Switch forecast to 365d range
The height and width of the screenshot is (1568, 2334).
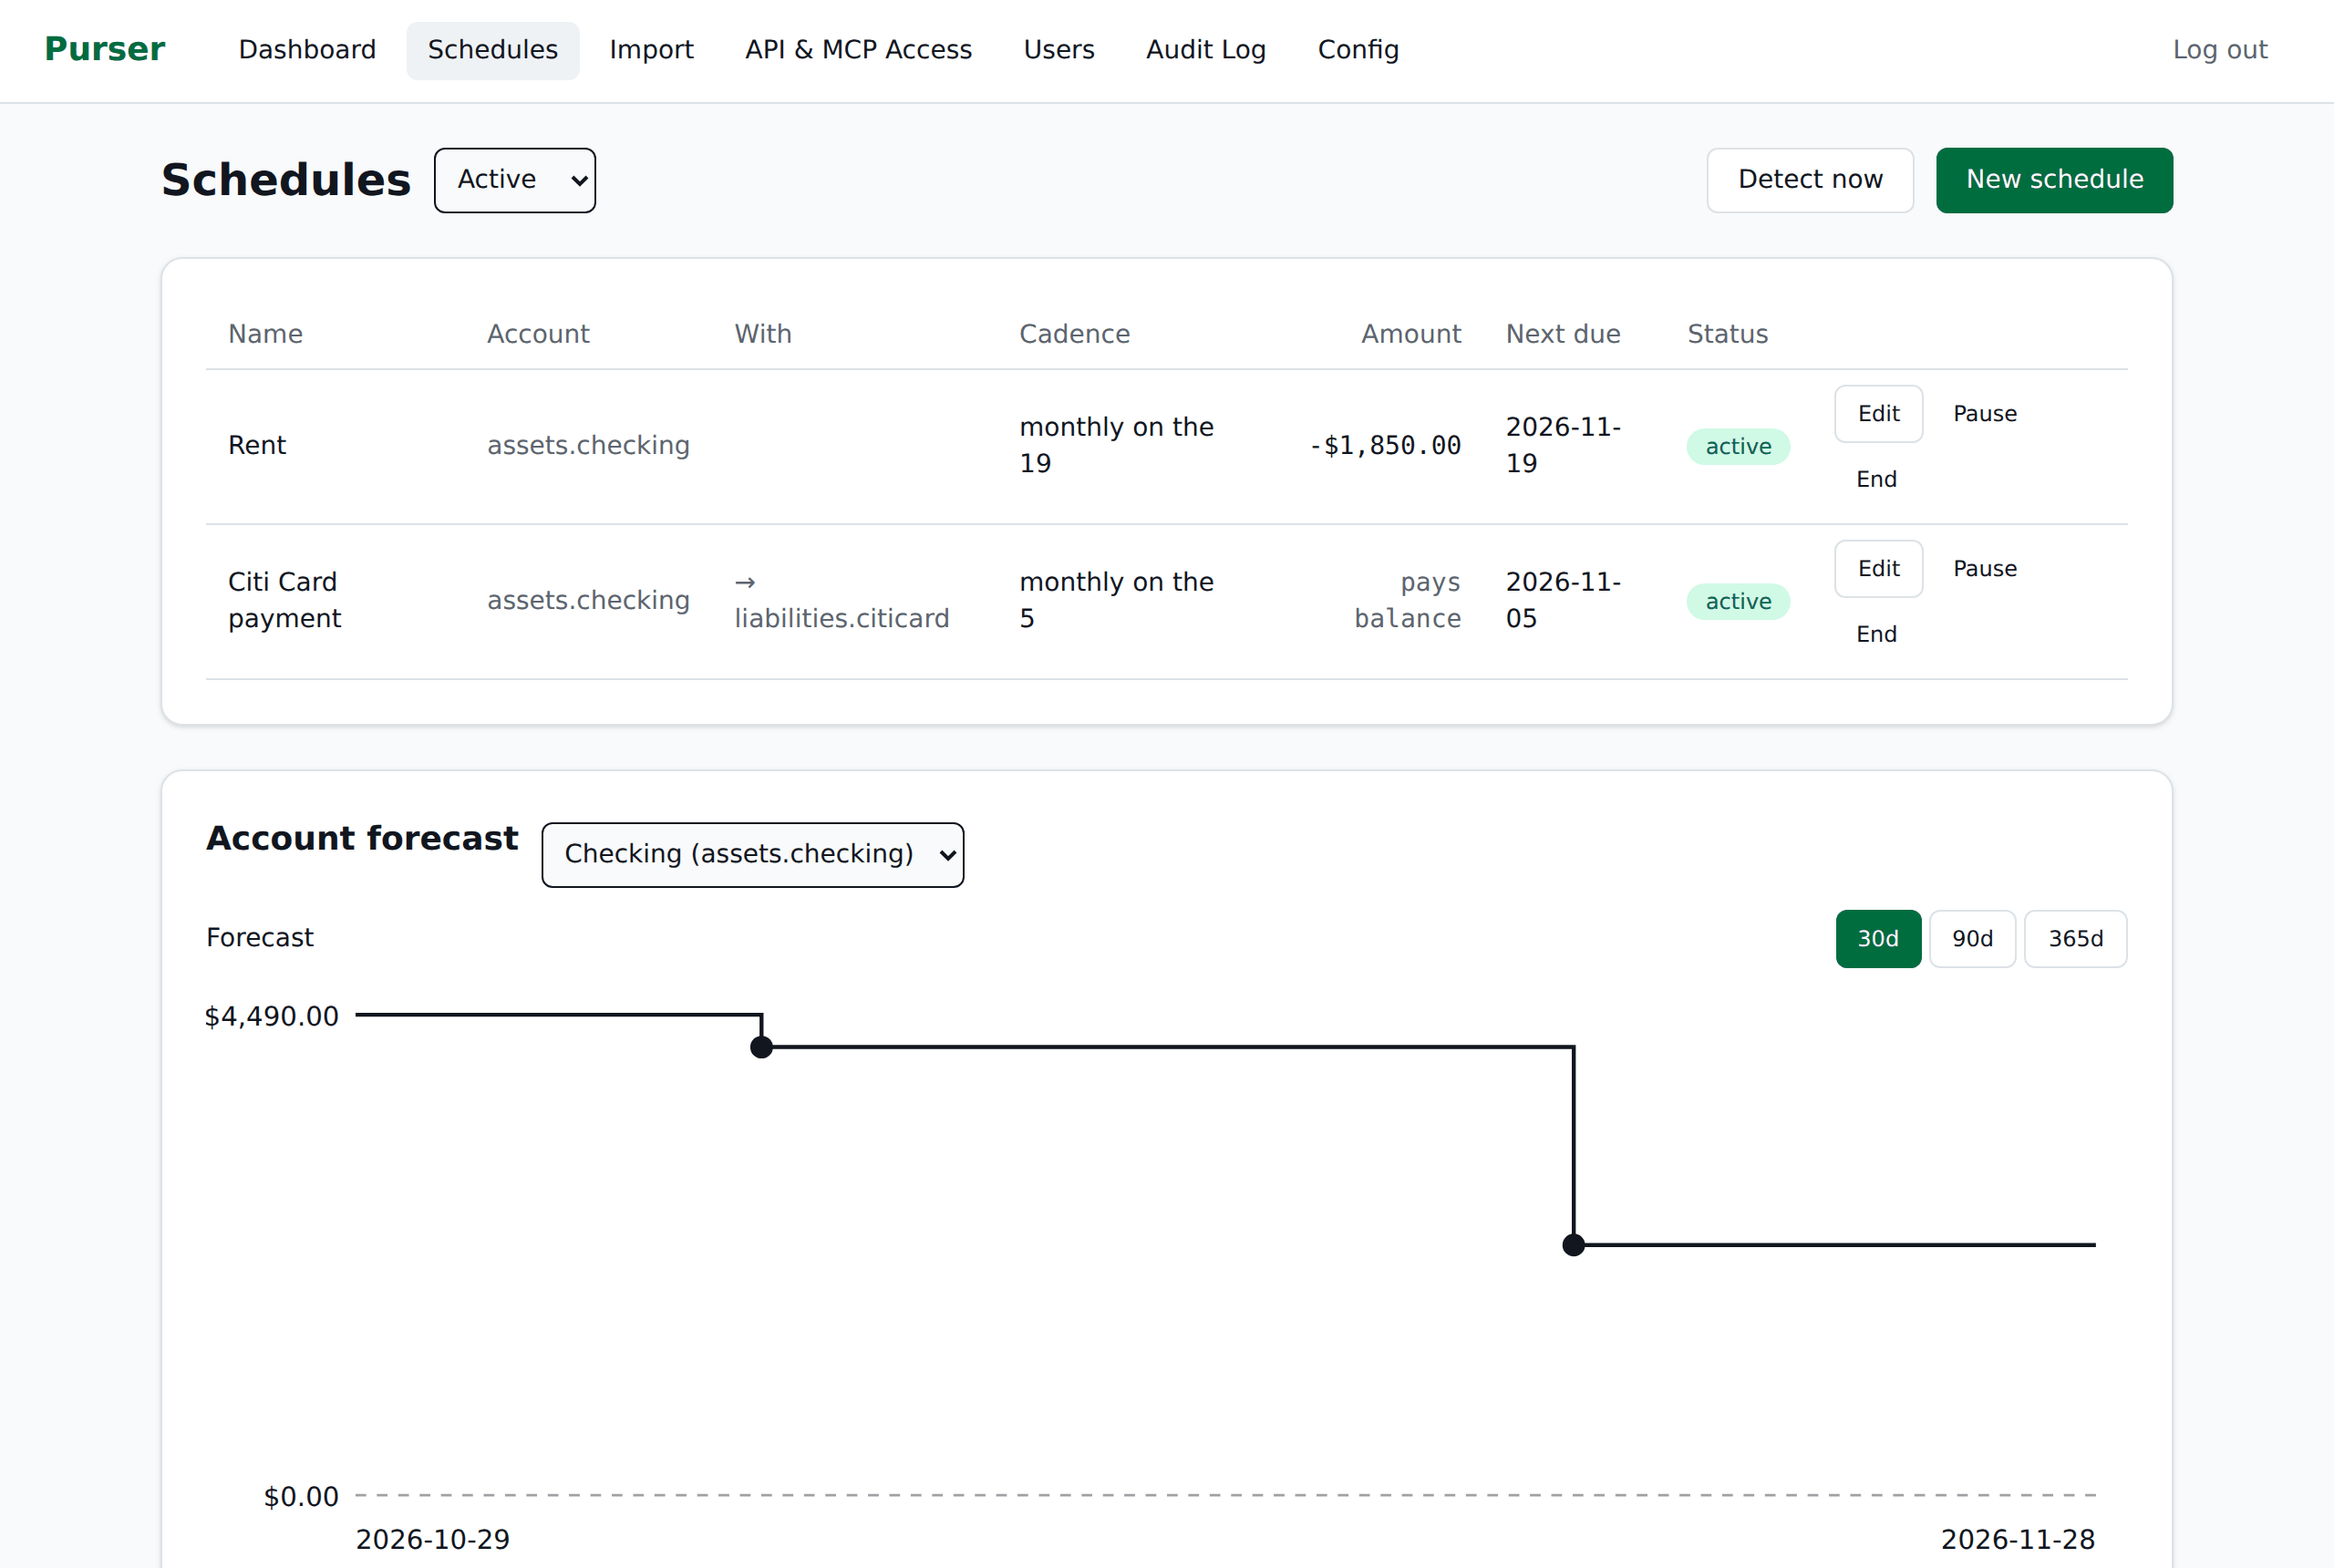(2075, 938)
